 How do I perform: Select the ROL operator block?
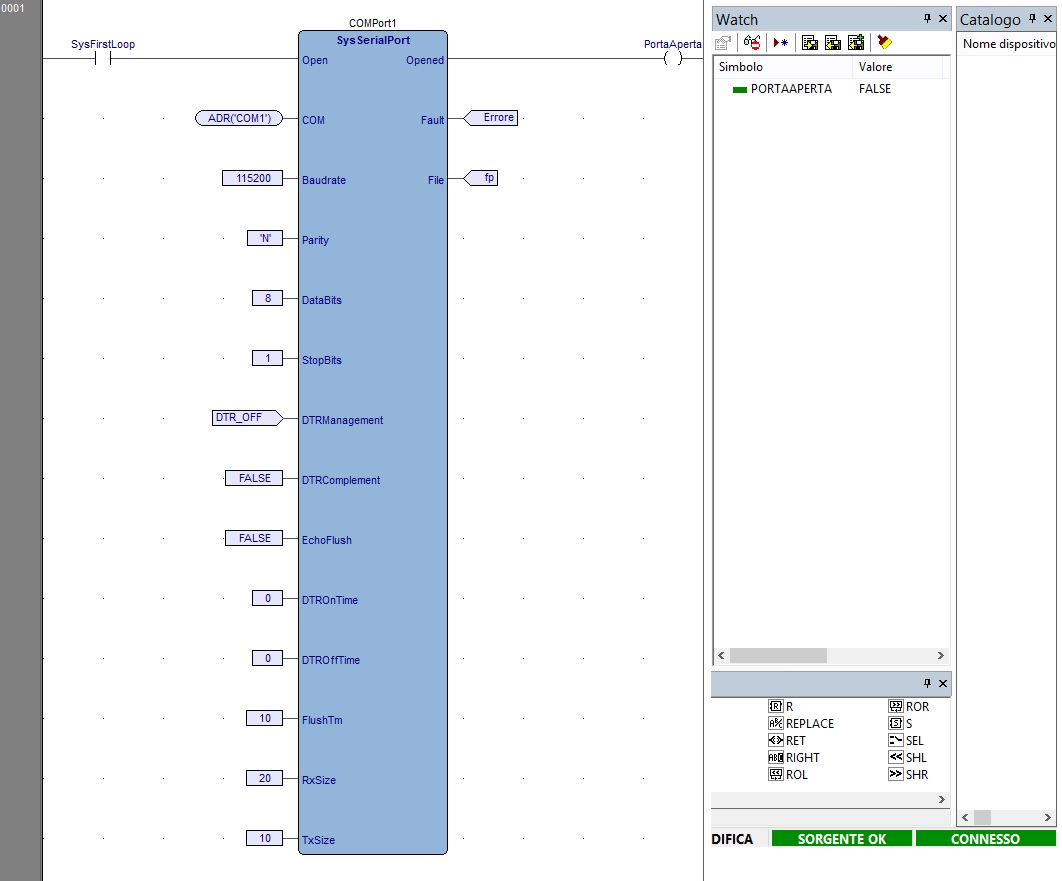point(788,774)
